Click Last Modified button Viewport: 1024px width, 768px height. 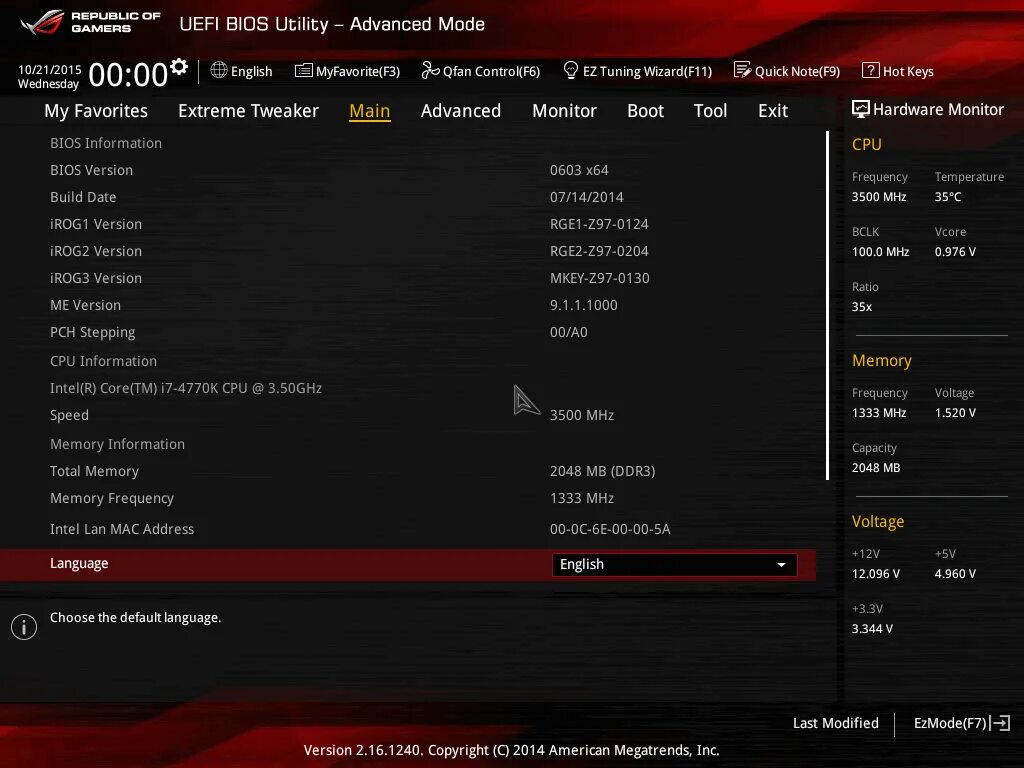pyautogui.click(x=835, y=723)
